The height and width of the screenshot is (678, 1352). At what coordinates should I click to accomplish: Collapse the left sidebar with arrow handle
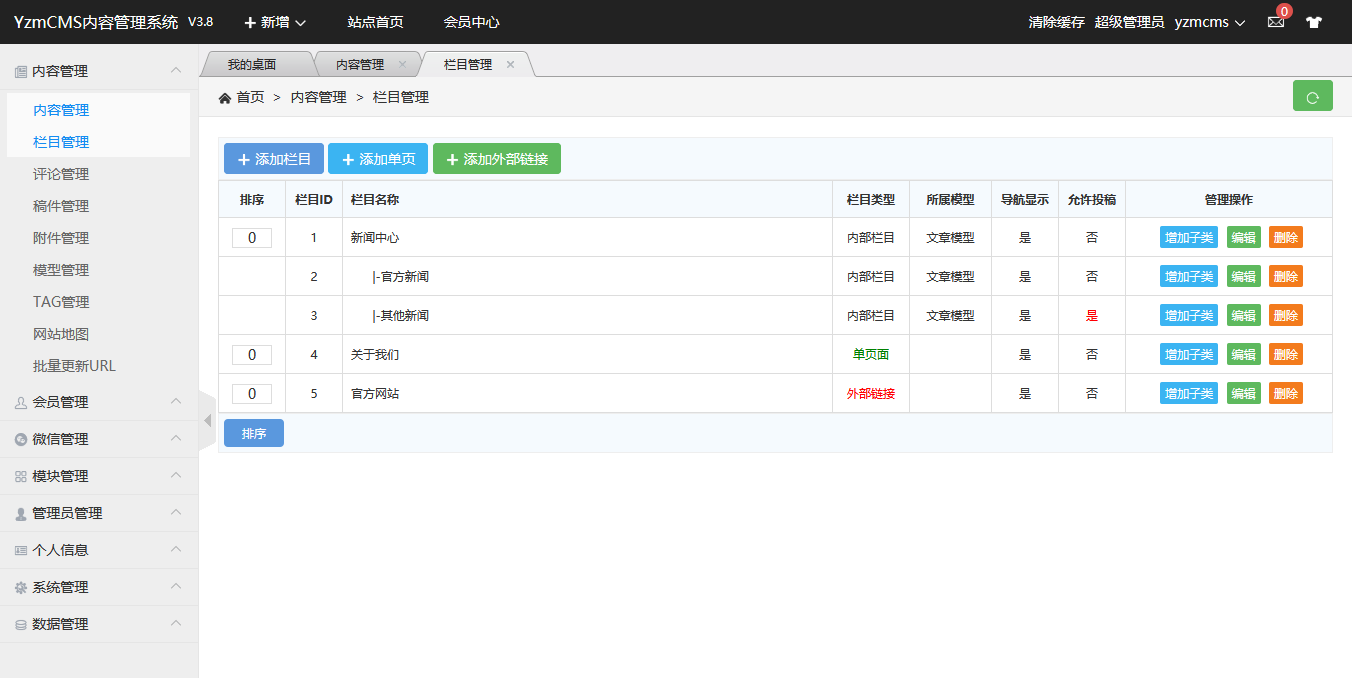(x=207, y=420)
